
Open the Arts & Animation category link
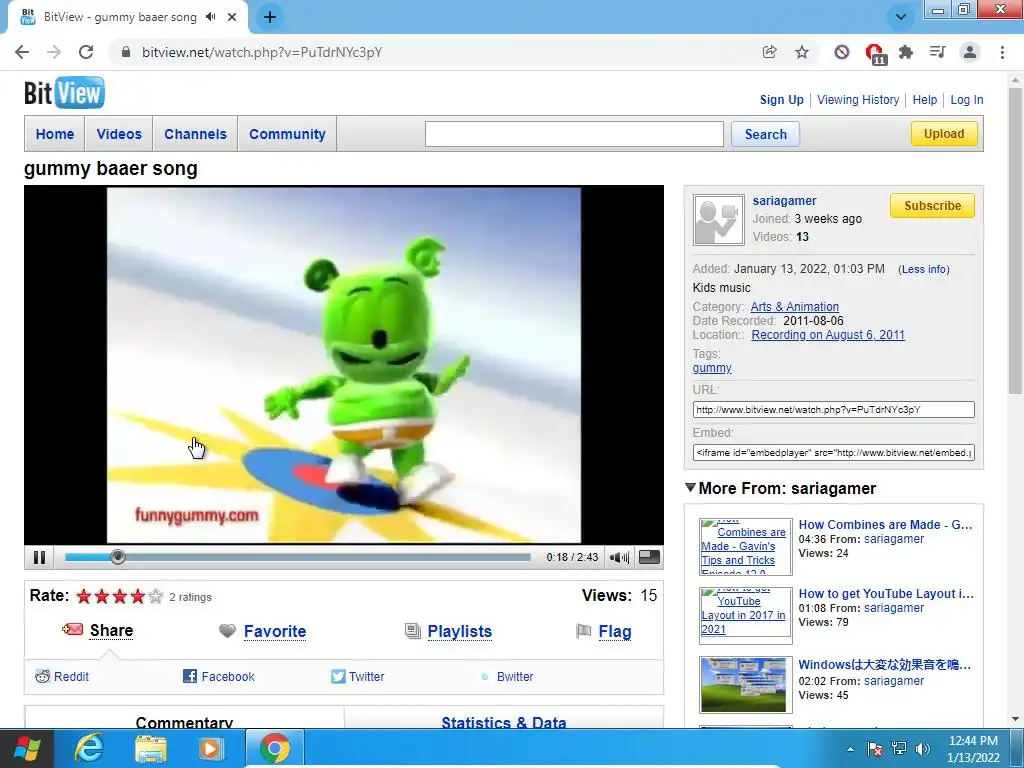[x=794, y=306]
